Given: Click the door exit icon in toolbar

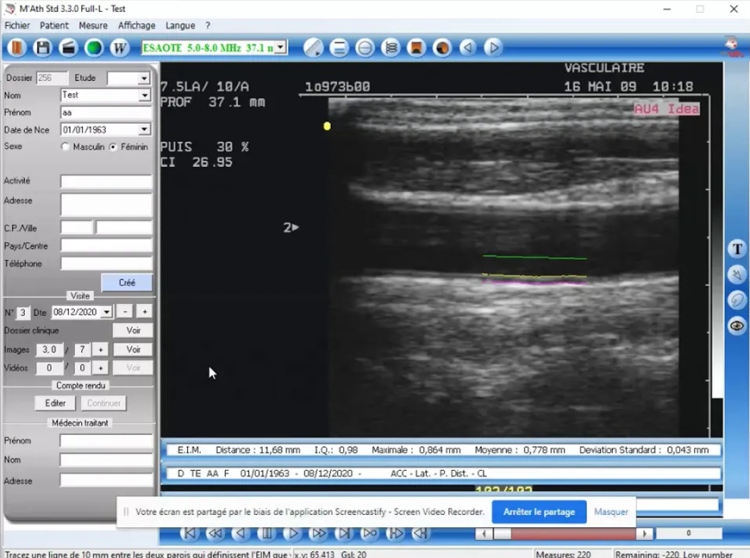Looking at the screenshot, I should click(17, 48).
